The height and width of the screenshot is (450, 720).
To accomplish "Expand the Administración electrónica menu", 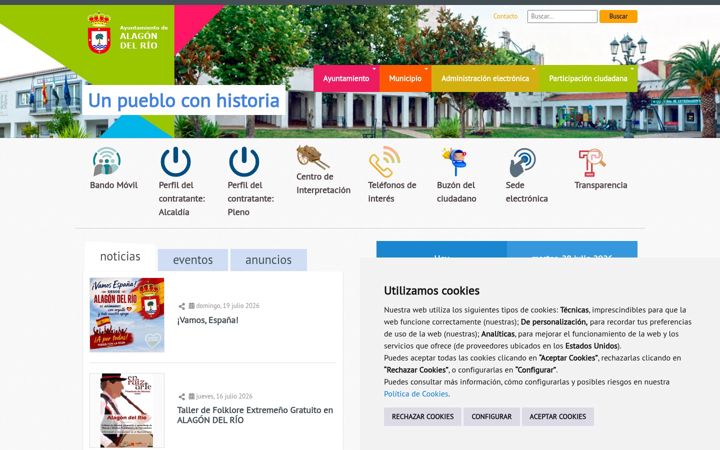I will [485, 79].
